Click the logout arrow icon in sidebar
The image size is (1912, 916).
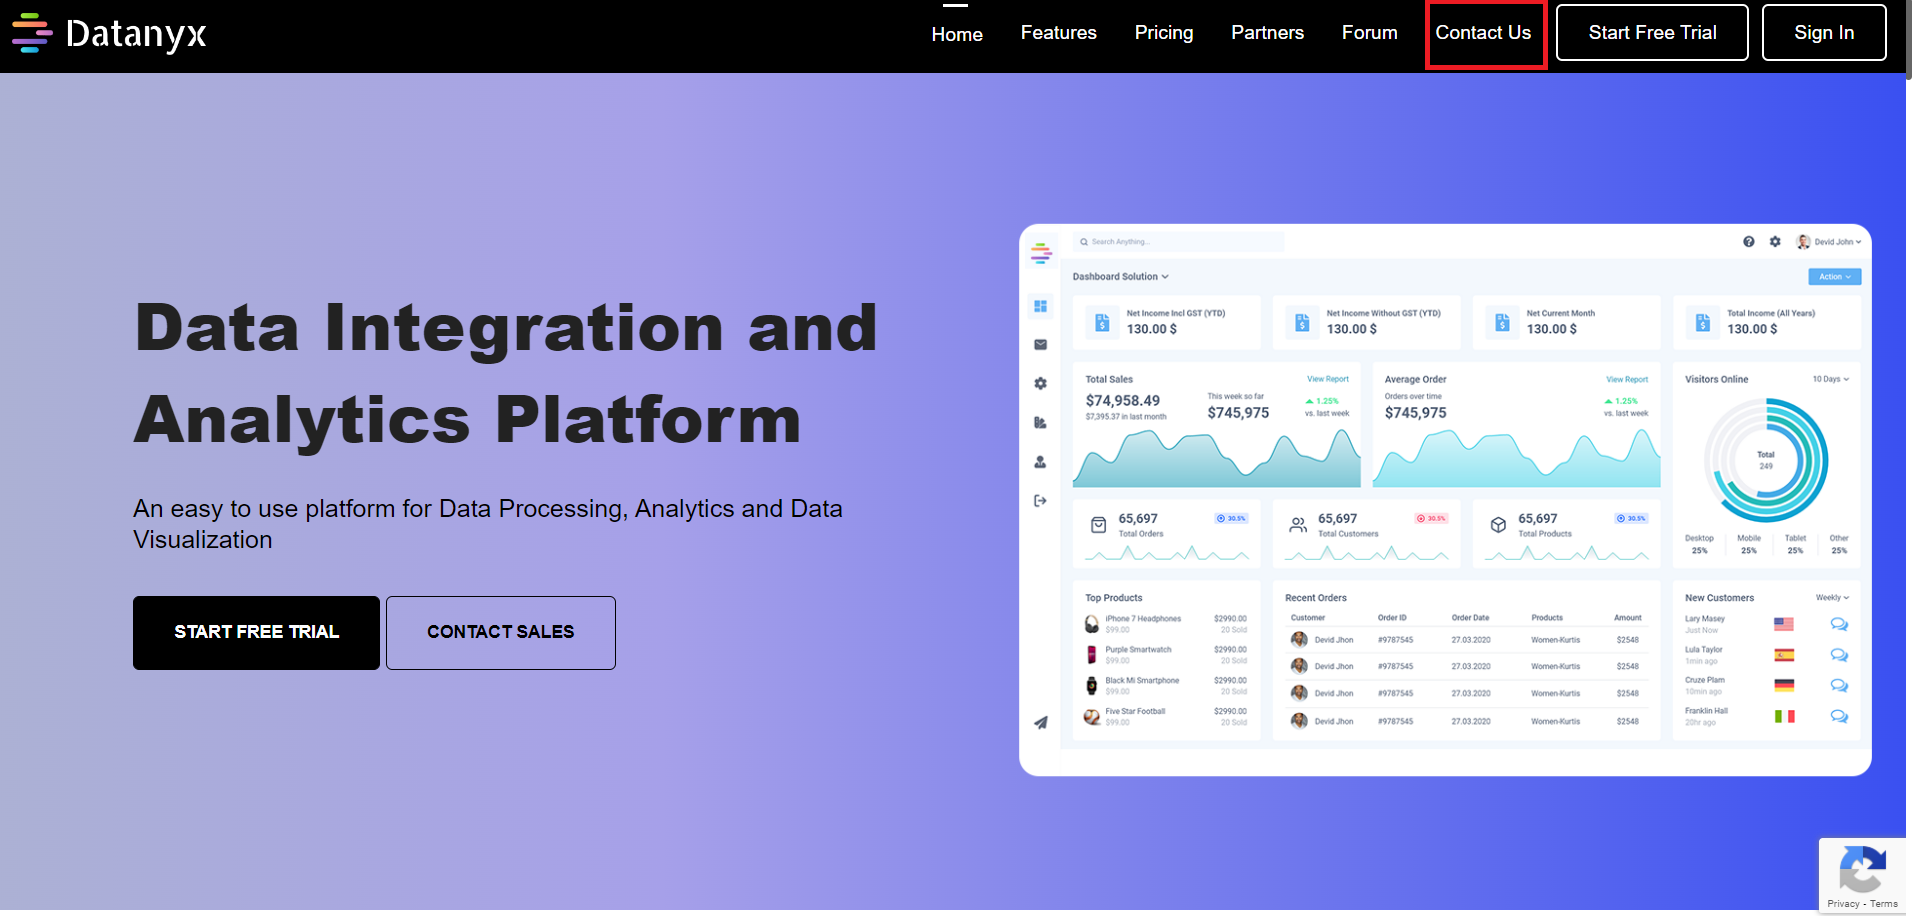click(x=1040, y=501)
